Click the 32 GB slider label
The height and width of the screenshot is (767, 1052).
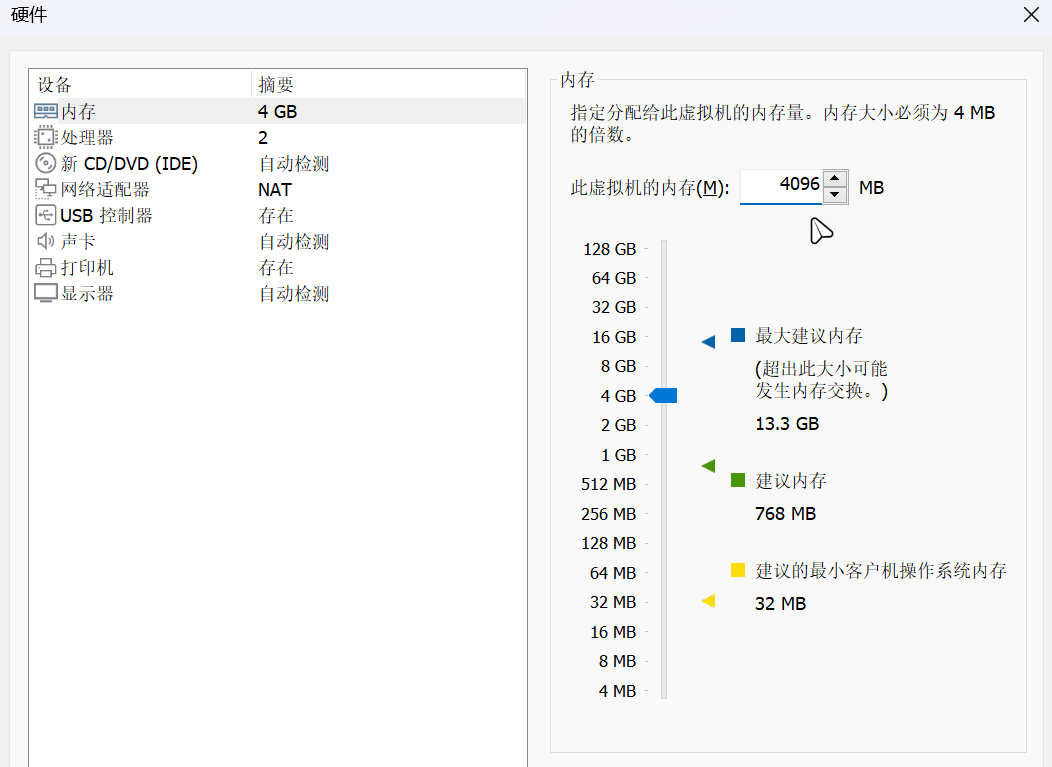(x=613, y=307)
